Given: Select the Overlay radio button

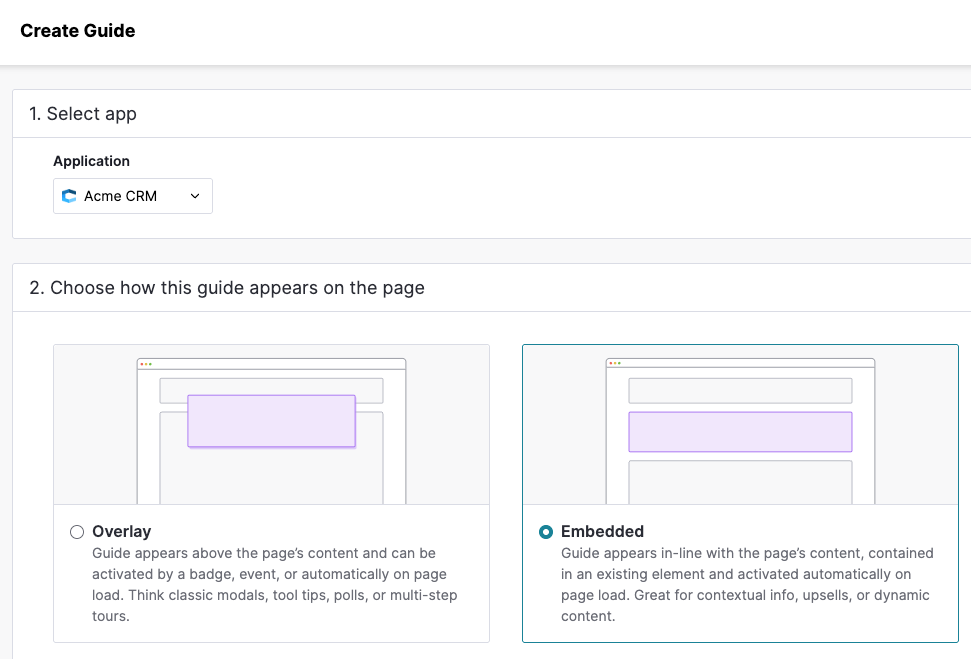Looking at the screenshot, I should (x=77, y=532).
